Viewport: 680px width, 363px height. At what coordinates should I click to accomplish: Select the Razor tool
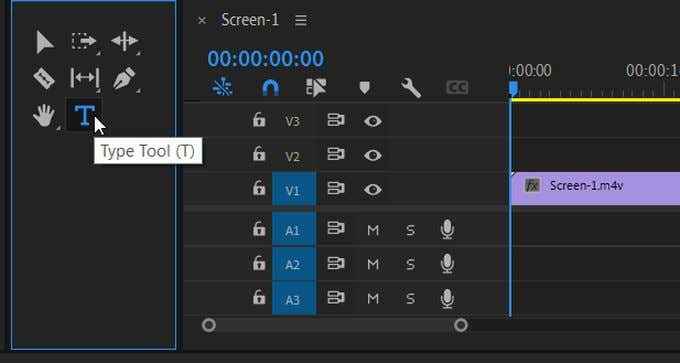point(44,79)
